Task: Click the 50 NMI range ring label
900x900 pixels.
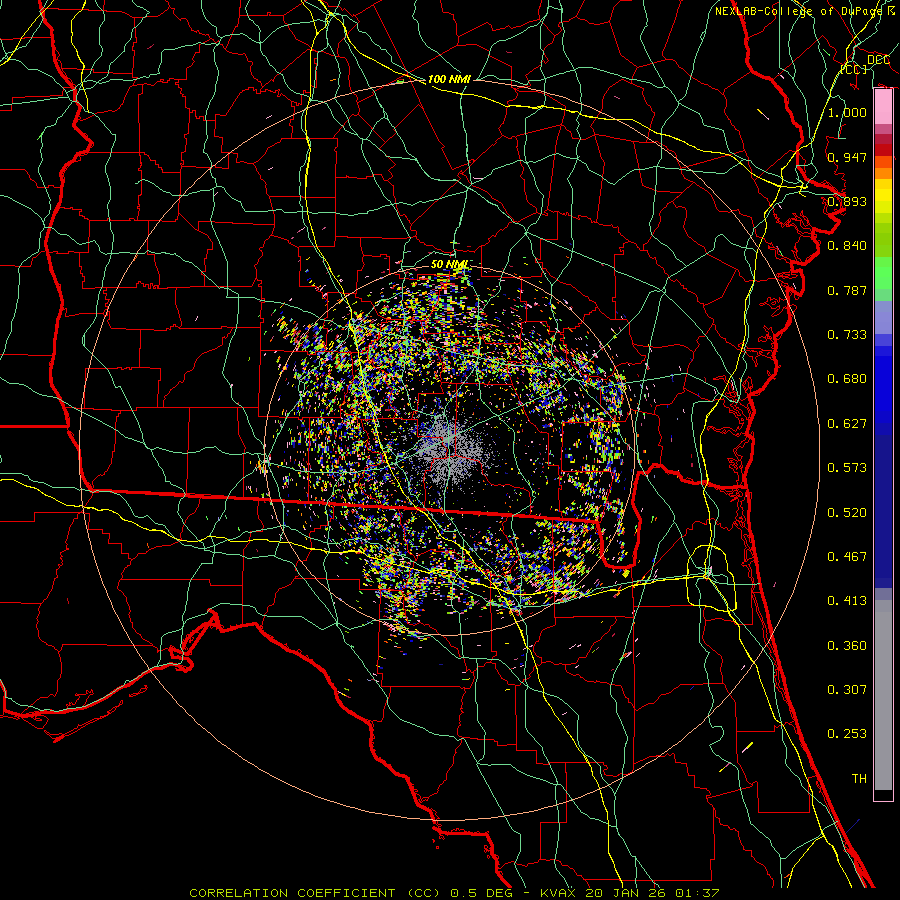Action: 451,264
